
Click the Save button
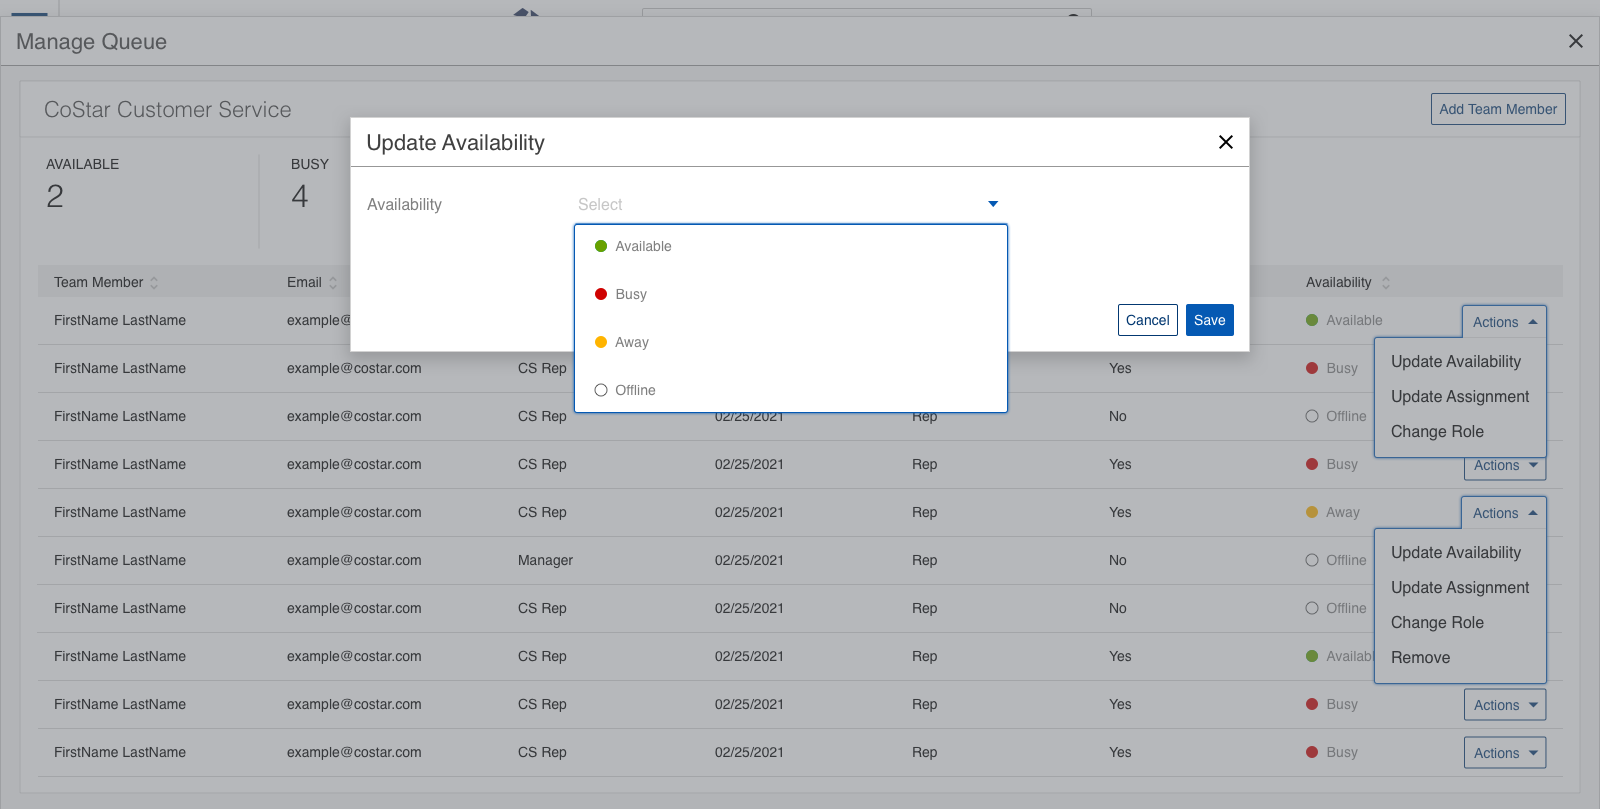pyautogui.click(x=1209, y=320)
